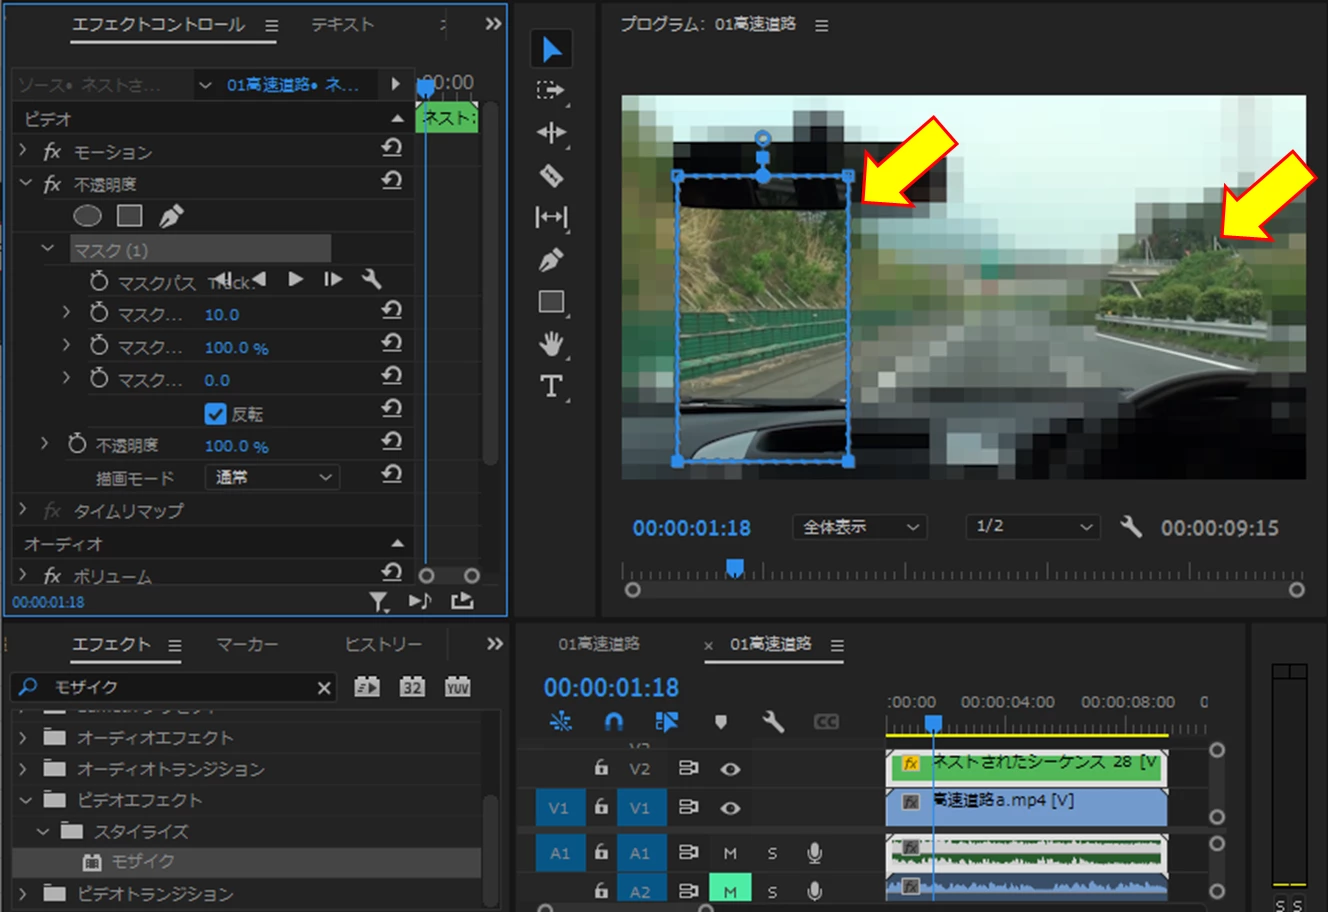Screen dimensions: 1328x912
Task: Select the Slip tool
Action: (551, 217)
